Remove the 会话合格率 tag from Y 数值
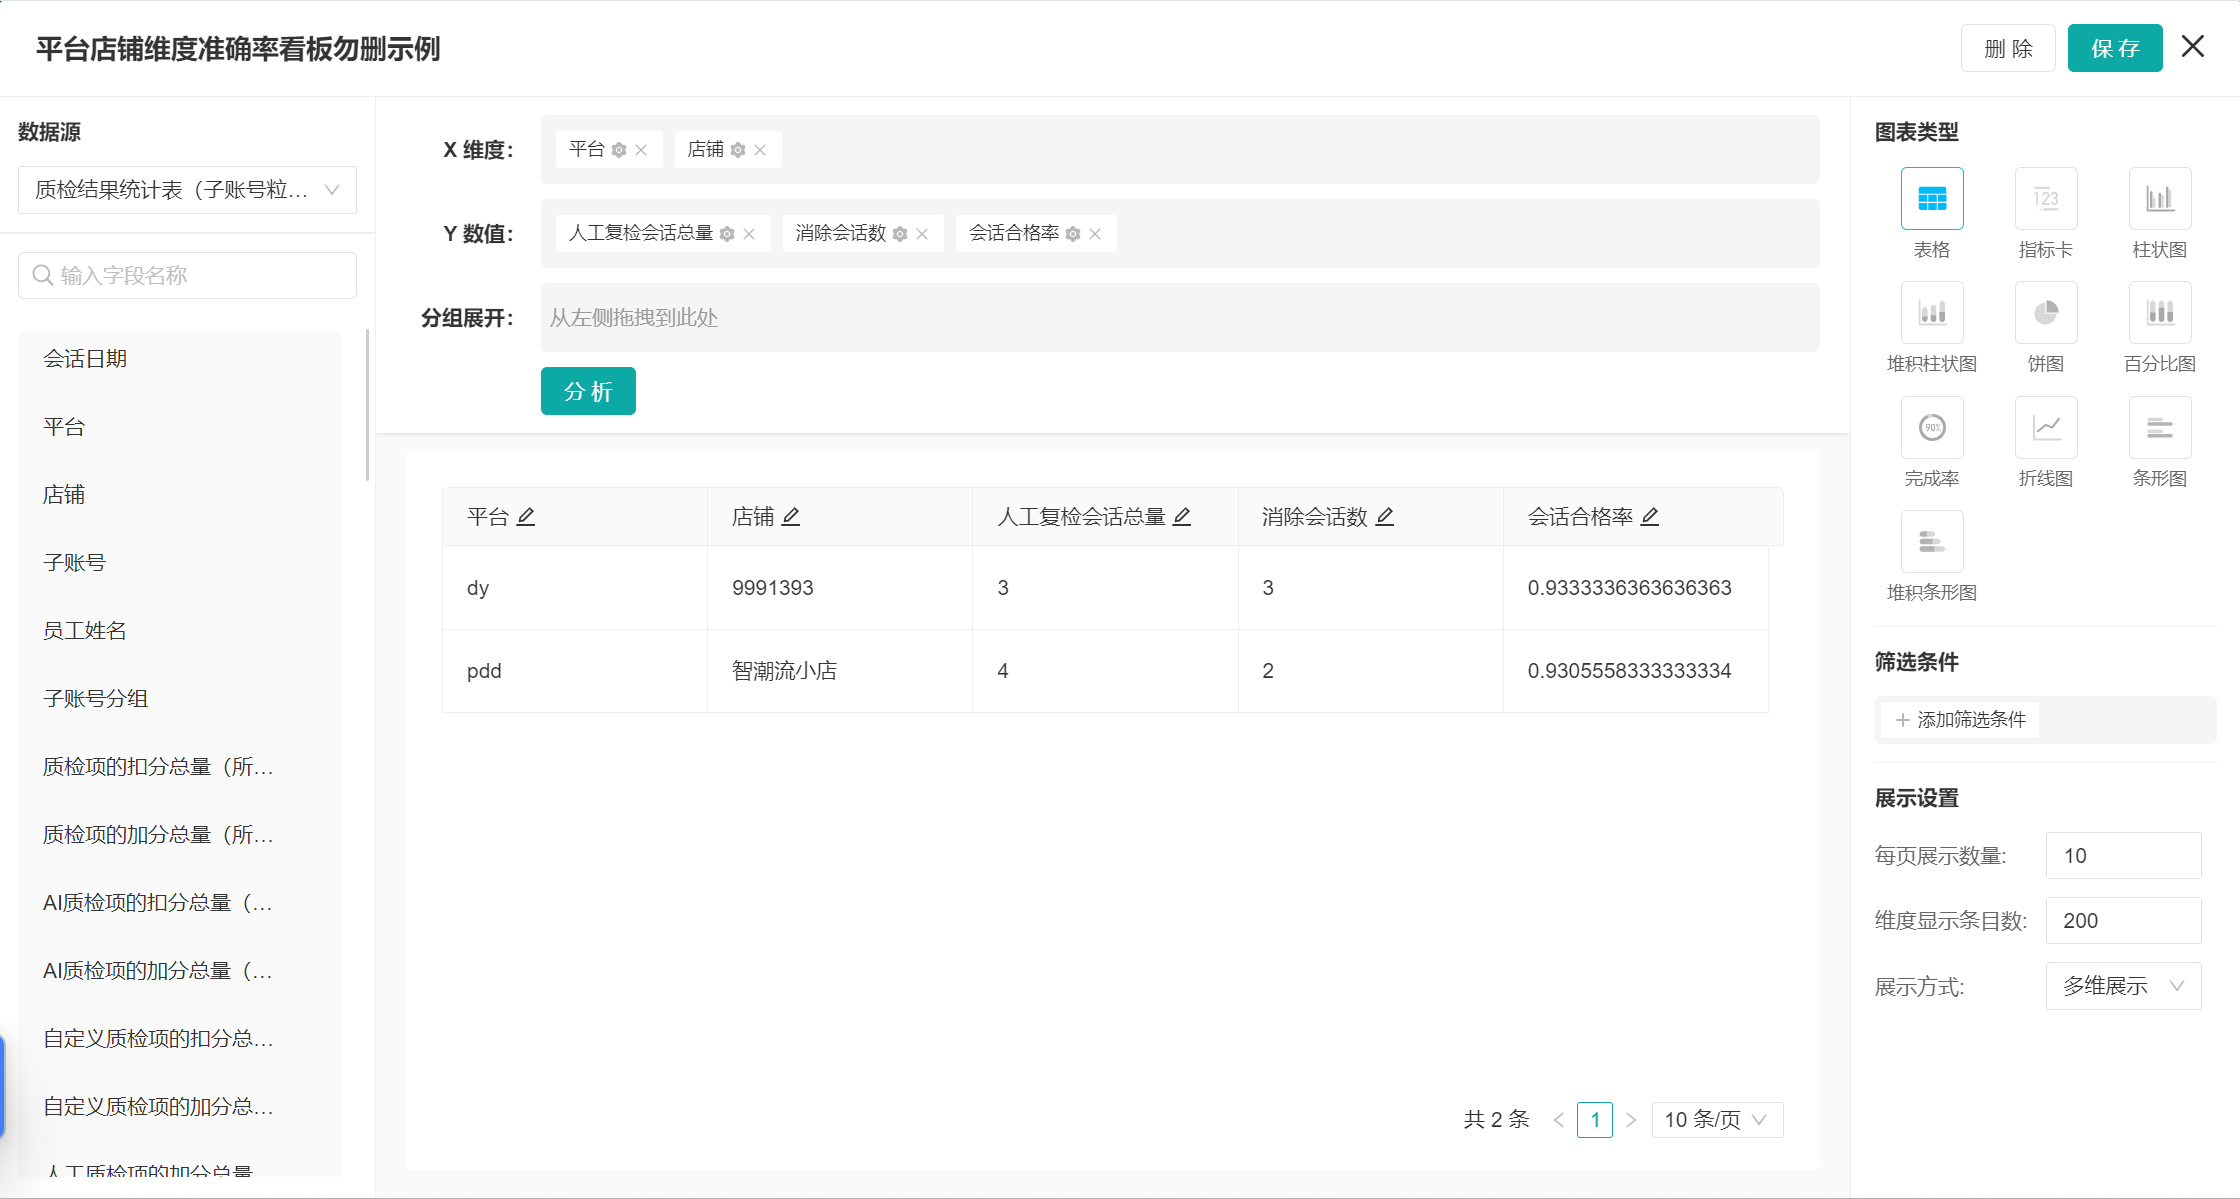The width and height of the screenshot is (2240, 1199). point(1095,234)
